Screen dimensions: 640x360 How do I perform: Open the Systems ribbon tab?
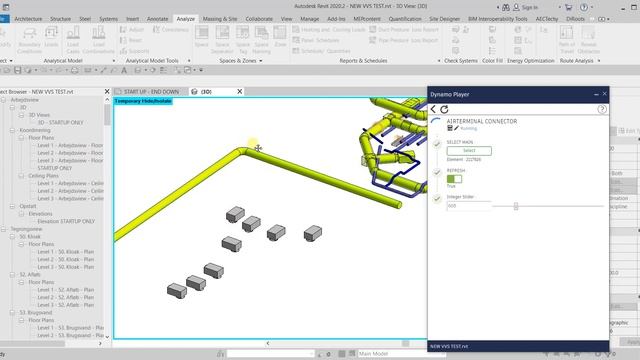pyautogui.click(x=108, y=19)
